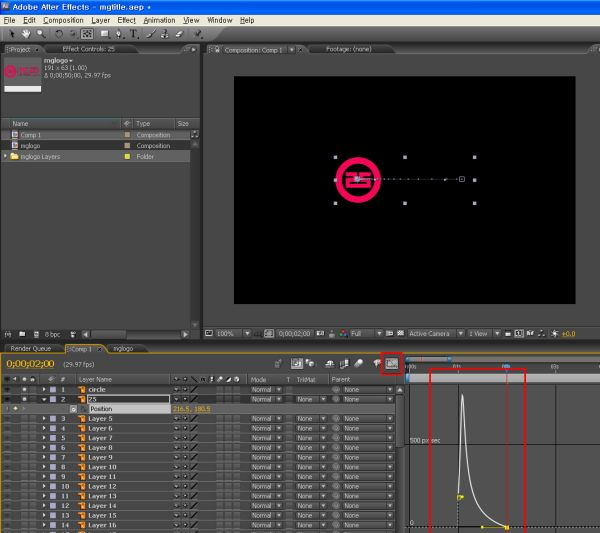Click the Graph Editor button in timeline

tap(391, 363)
